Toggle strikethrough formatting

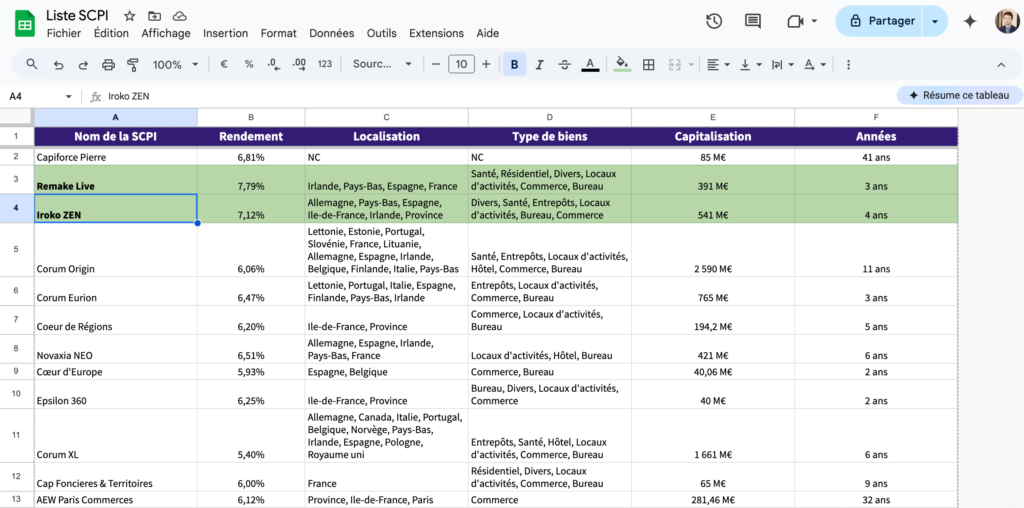point(564,64)
